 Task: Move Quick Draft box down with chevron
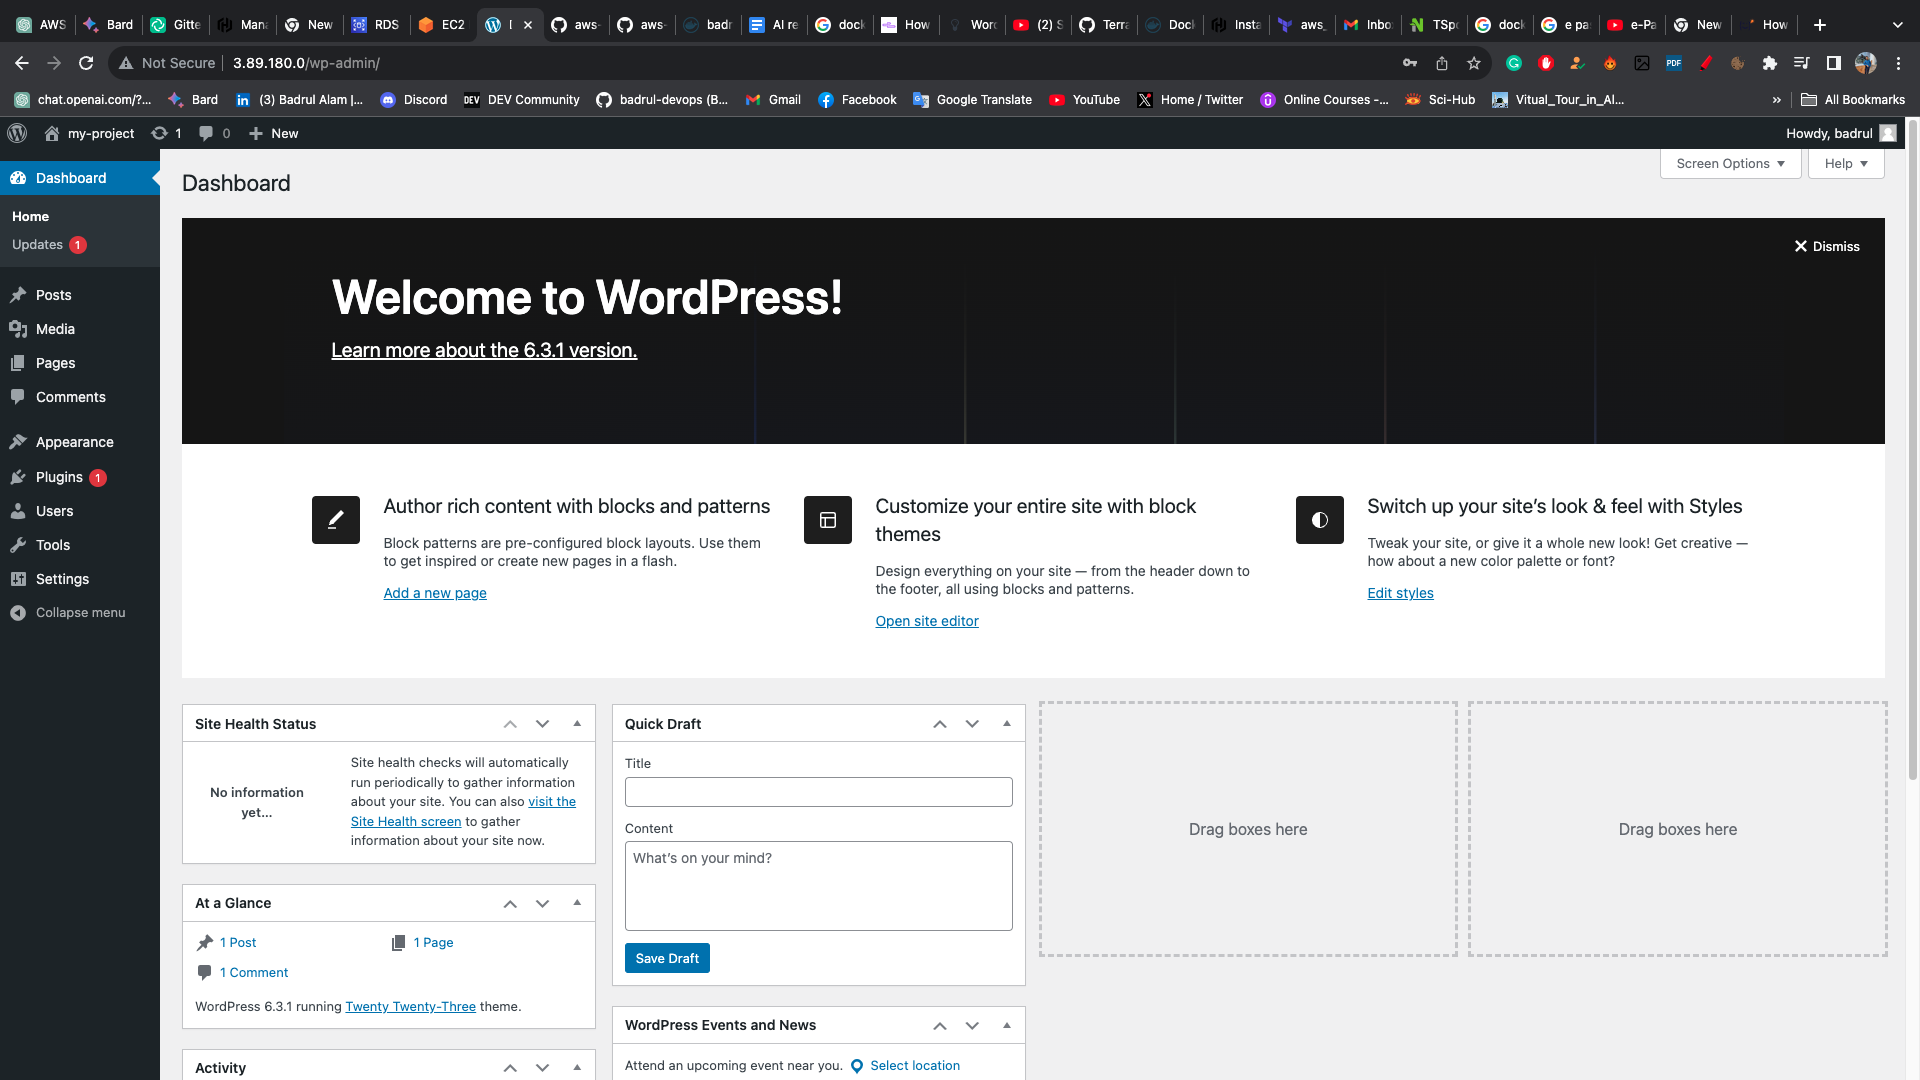pyautogui.click(x=972, y=724)
